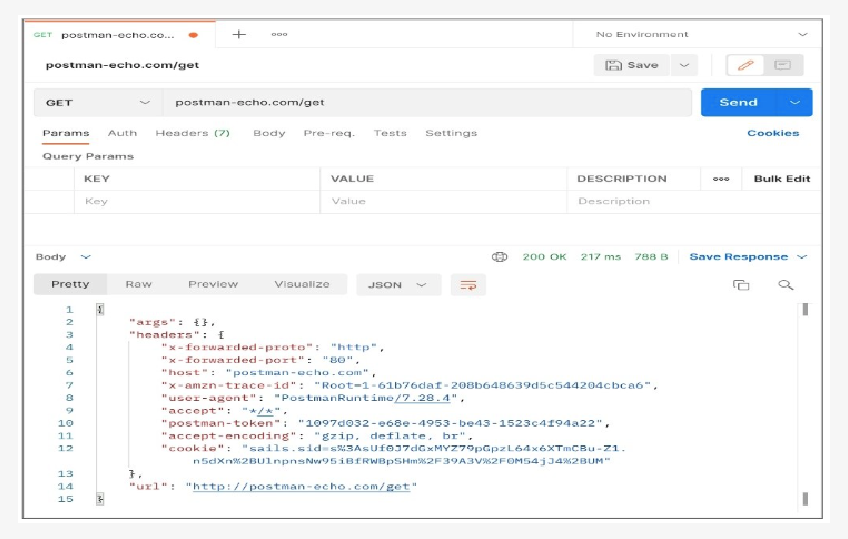Click the unsaved orange dot on tab
The height and width of the screenshot is (539, 848).
click(193, 35)
